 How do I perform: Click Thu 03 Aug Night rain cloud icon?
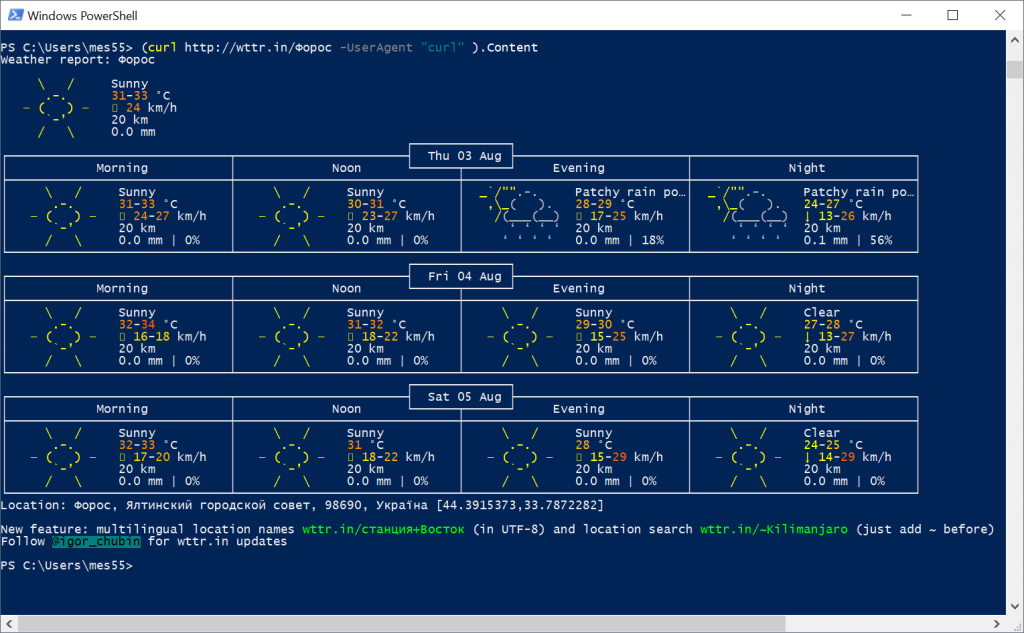point(746,215)
